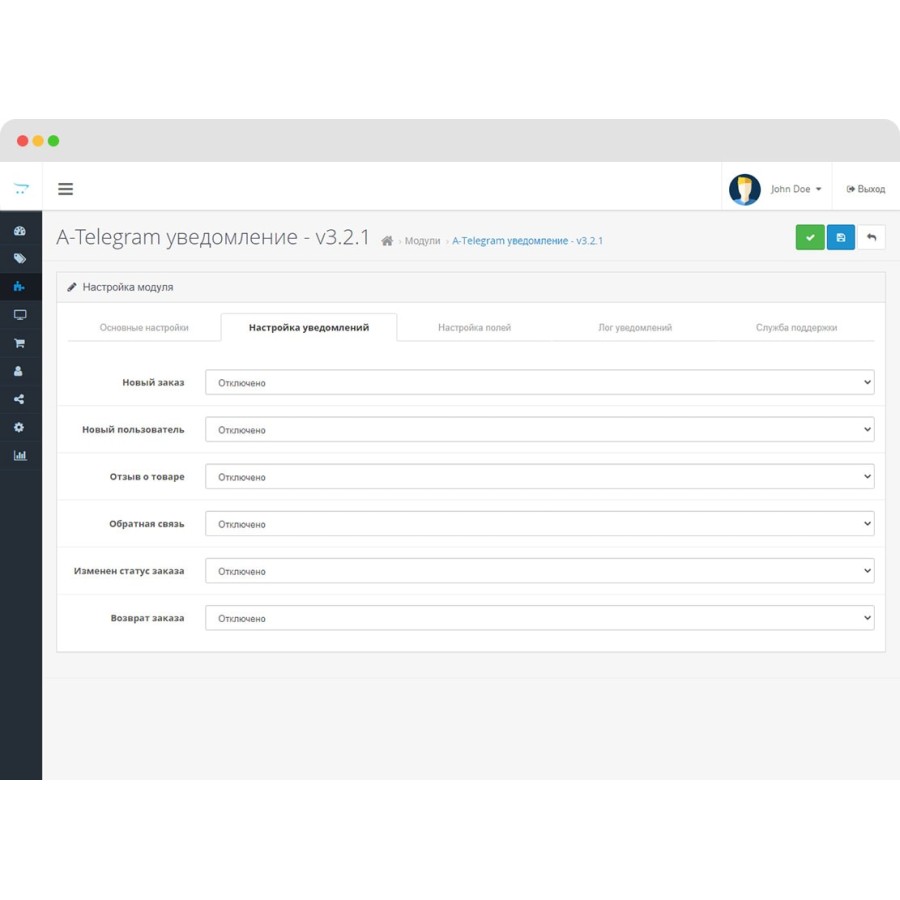This screenshot has width=900, height=900.
Task: Click the Обратная связь label
Action: point(147,523)
